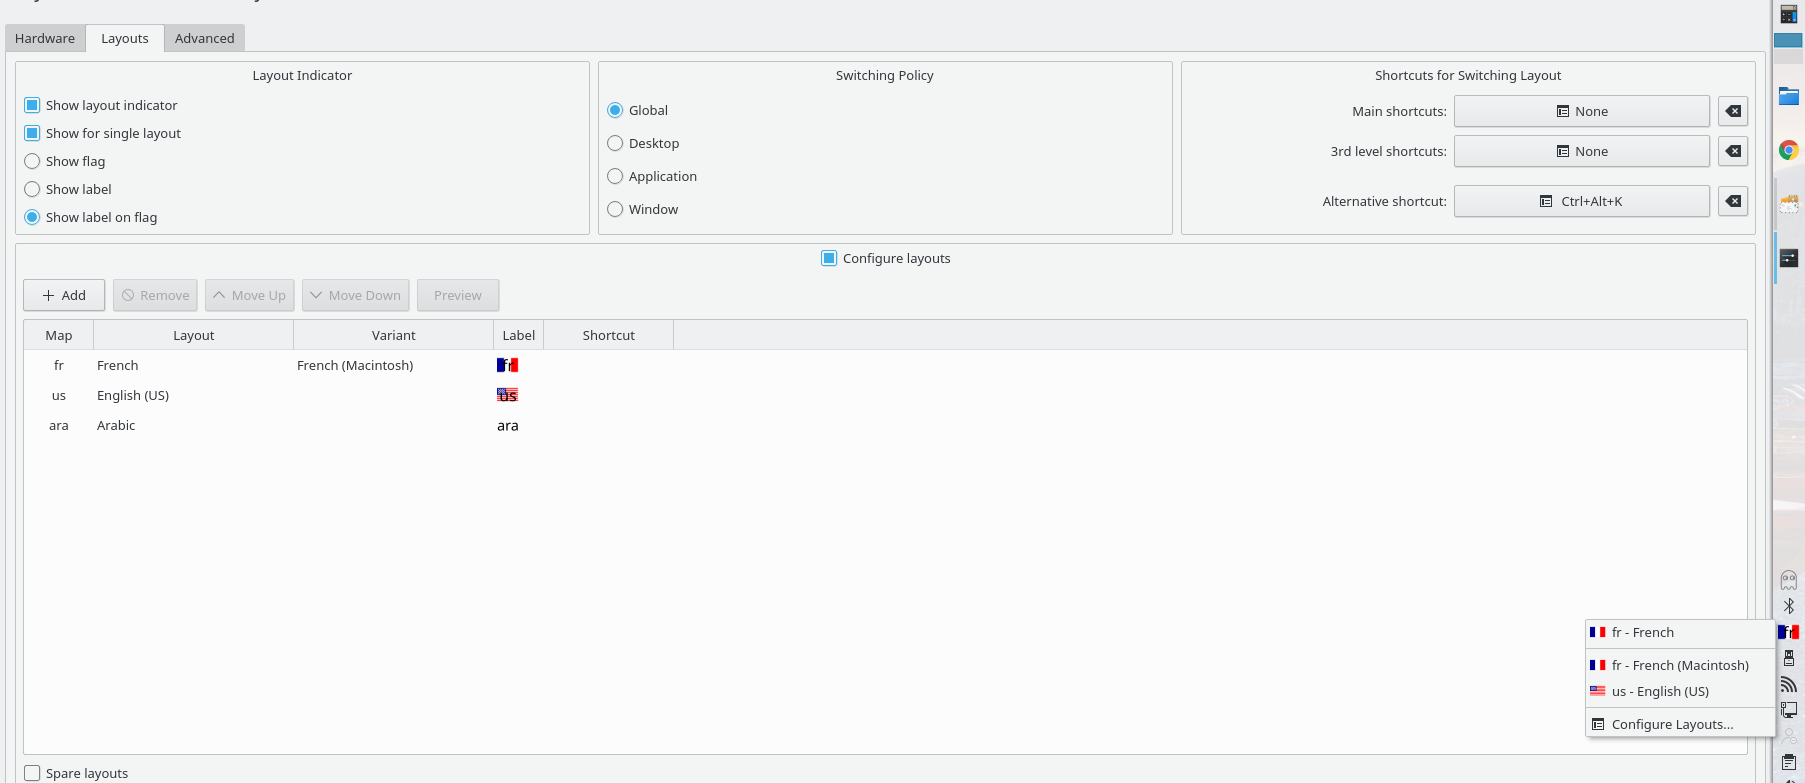Open the removable USB device tray icon
Image resolution: width=1805 pixels, height=783 pixels.
(1789, 658)
